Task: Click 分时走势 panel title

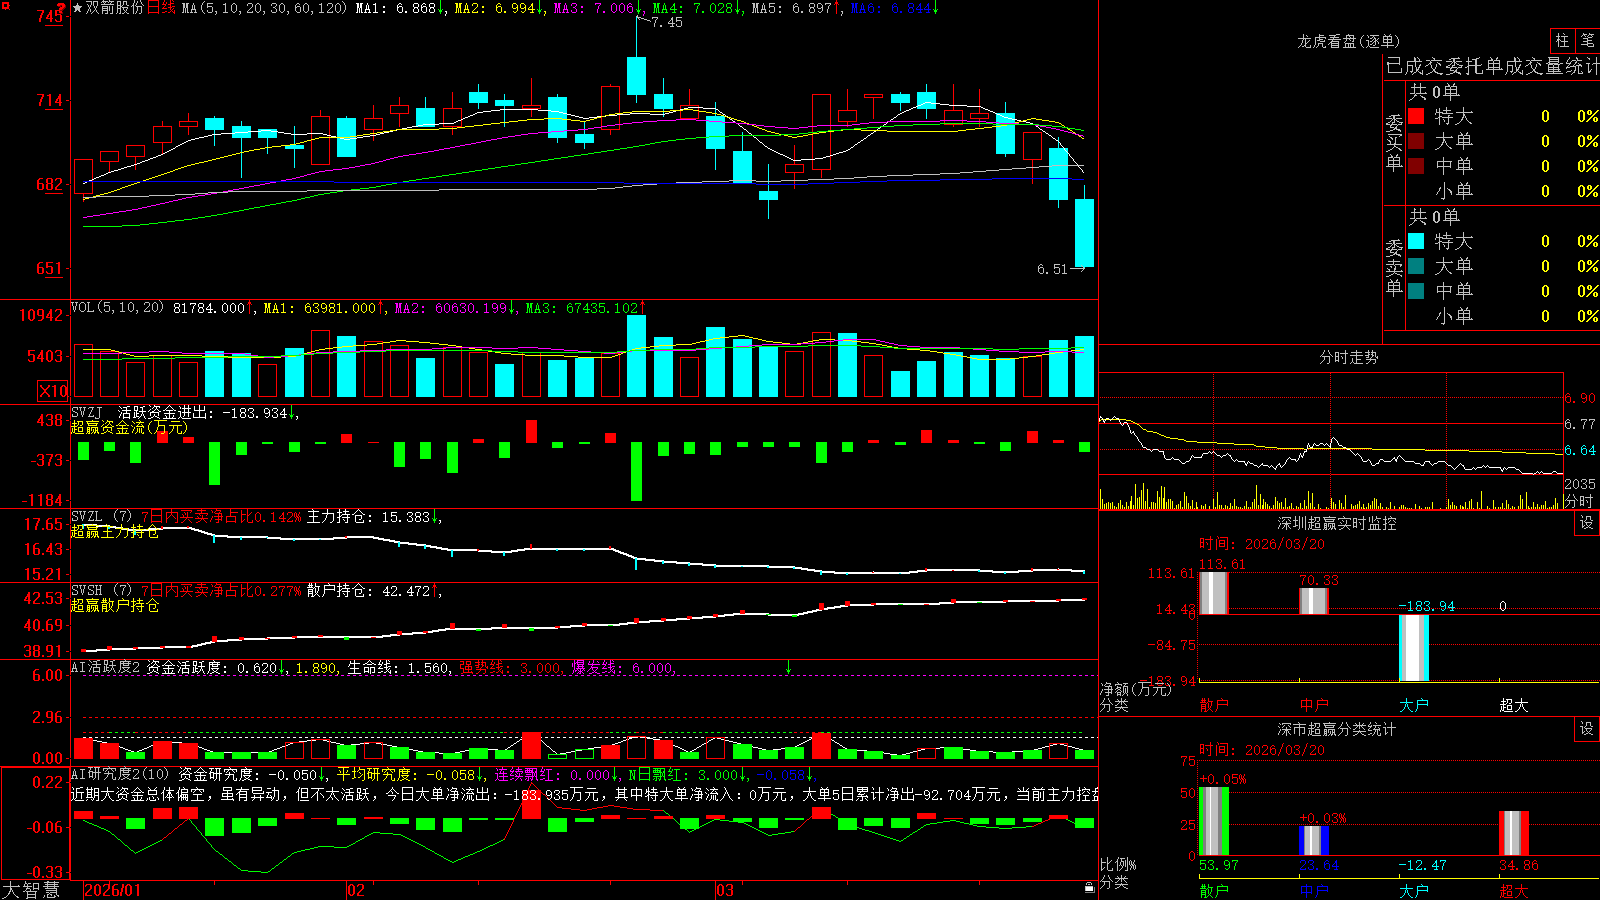Action: (x=1348, y=357)
